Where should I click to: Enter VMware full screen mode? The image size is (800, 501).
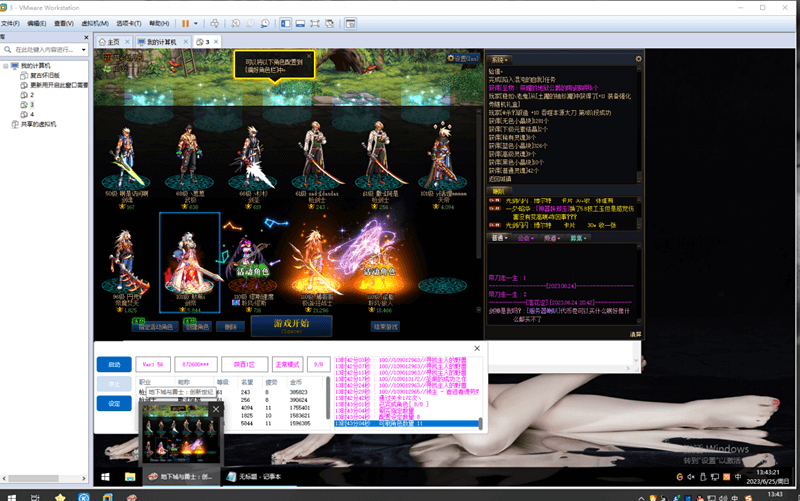315,23
